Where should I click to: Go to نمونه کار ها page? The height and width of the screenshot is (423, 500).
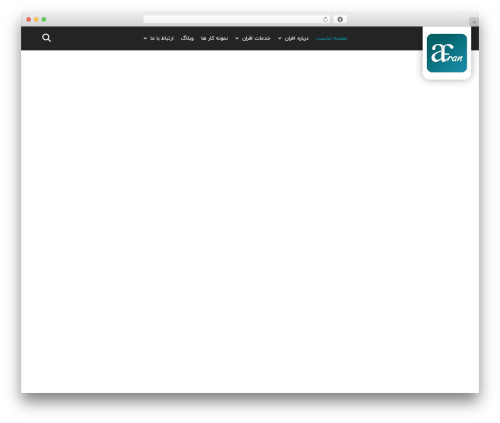[x=214, y=38]
